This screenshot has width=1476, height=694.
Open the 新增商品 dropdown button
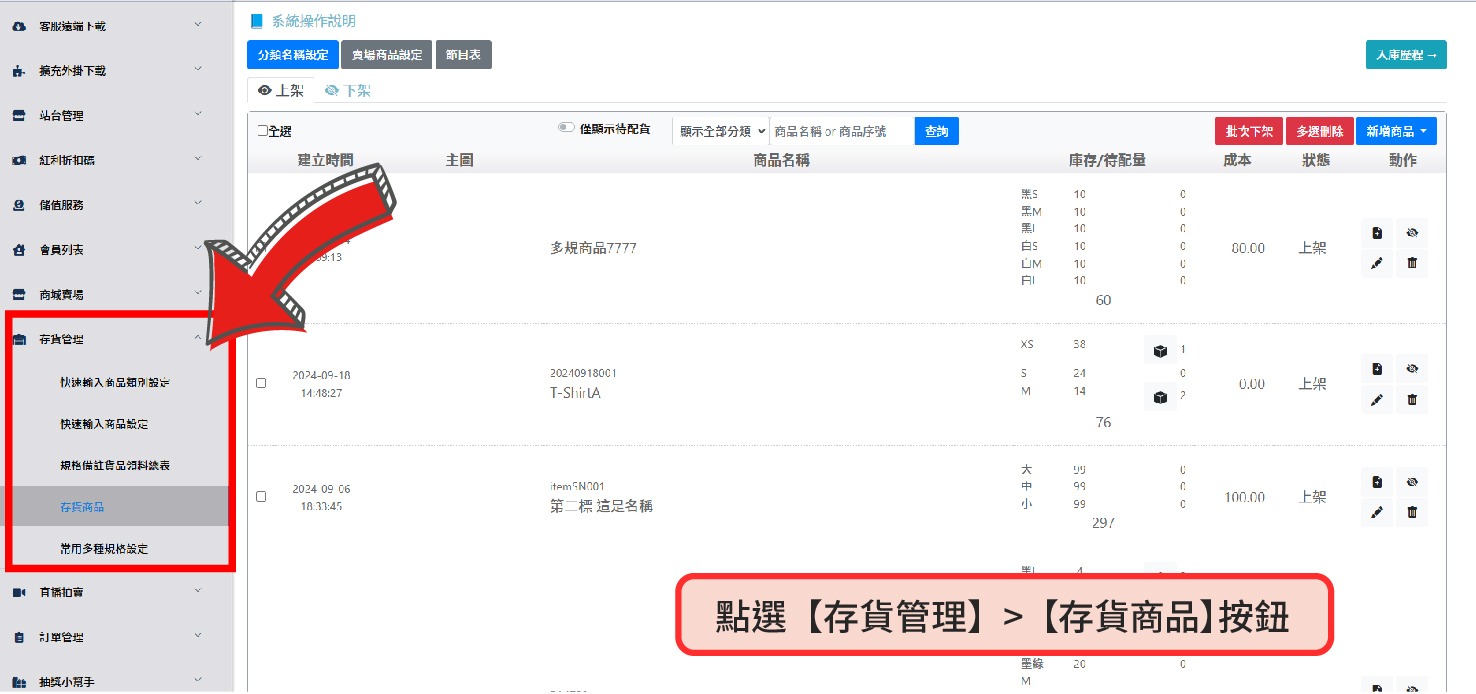(x=1396, y=131)
